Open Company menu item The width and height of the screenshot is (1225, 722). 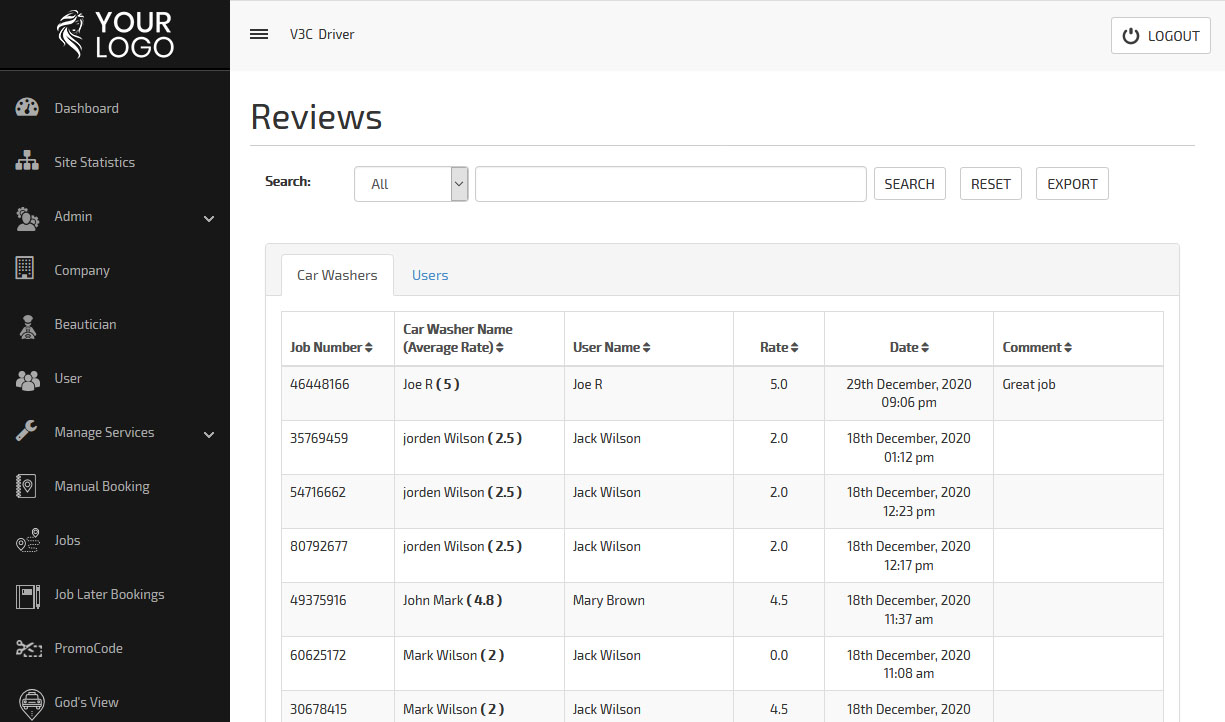115,270
